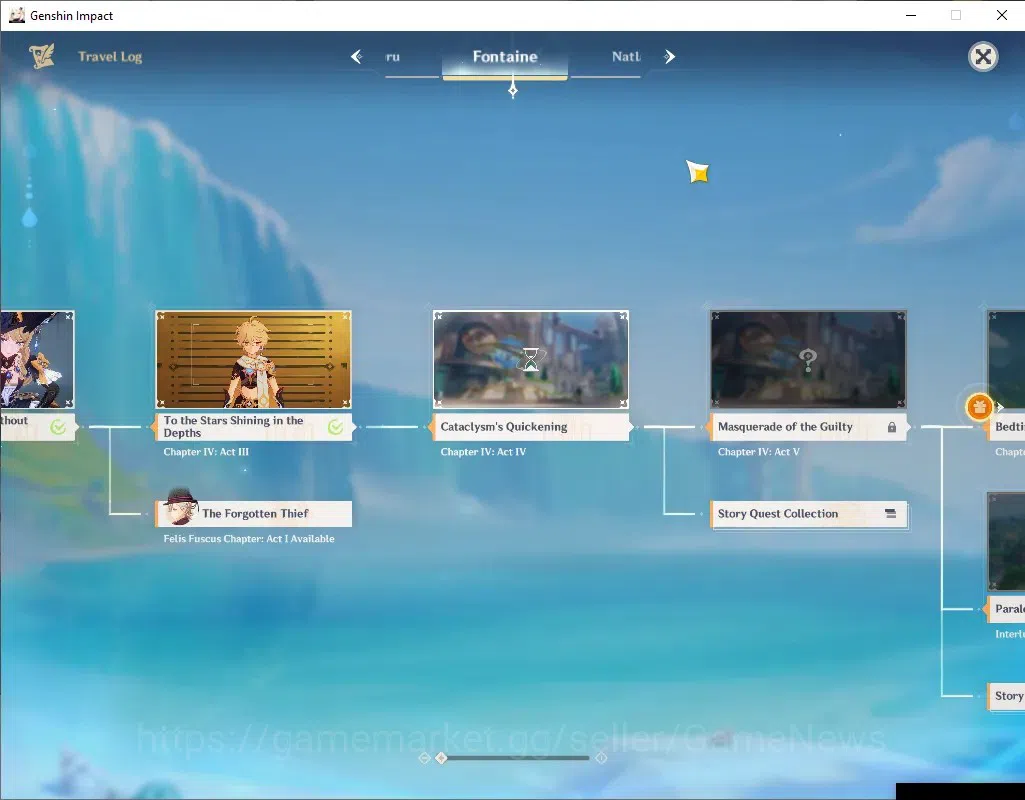Click the green checkmark on the leftmost quest
This screenshot has width=1025, height=800.
point(58,427)
